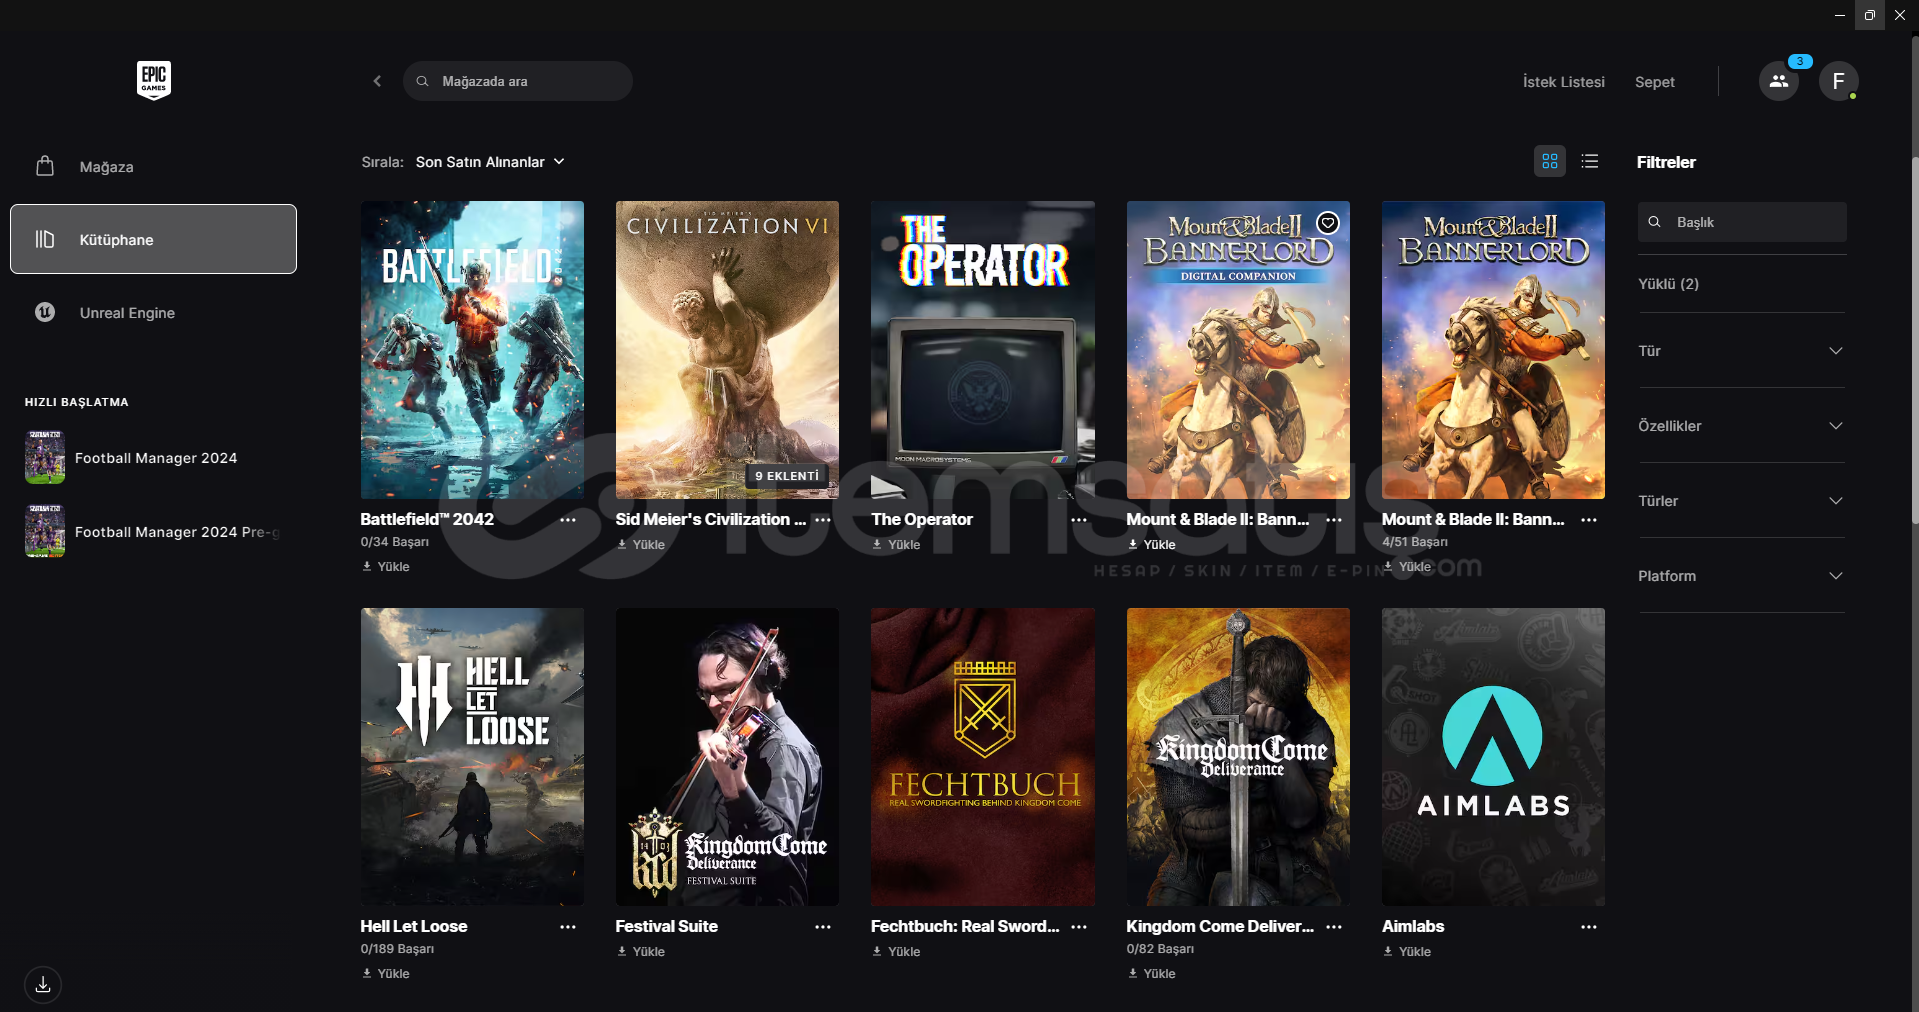Open the friends list icon
Image resolution: width=1919 pixels, height=1012 pixels.
point(1778,81)
